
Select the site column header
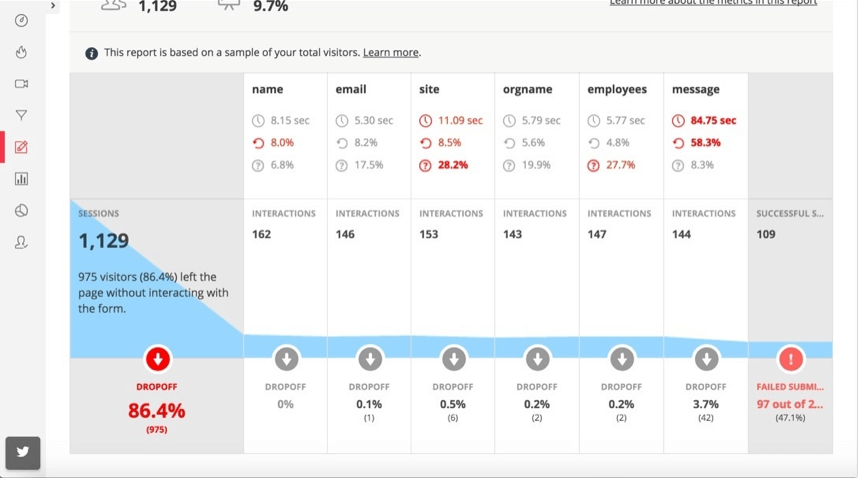(429, 89)
